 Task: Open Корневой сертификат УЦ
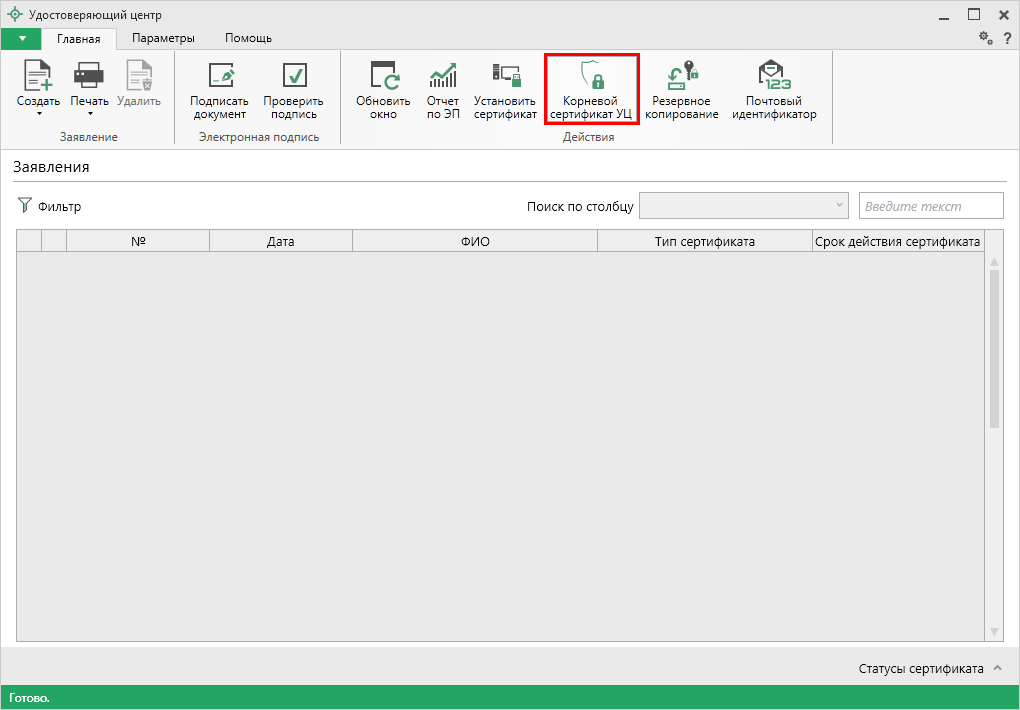(591, 76)
